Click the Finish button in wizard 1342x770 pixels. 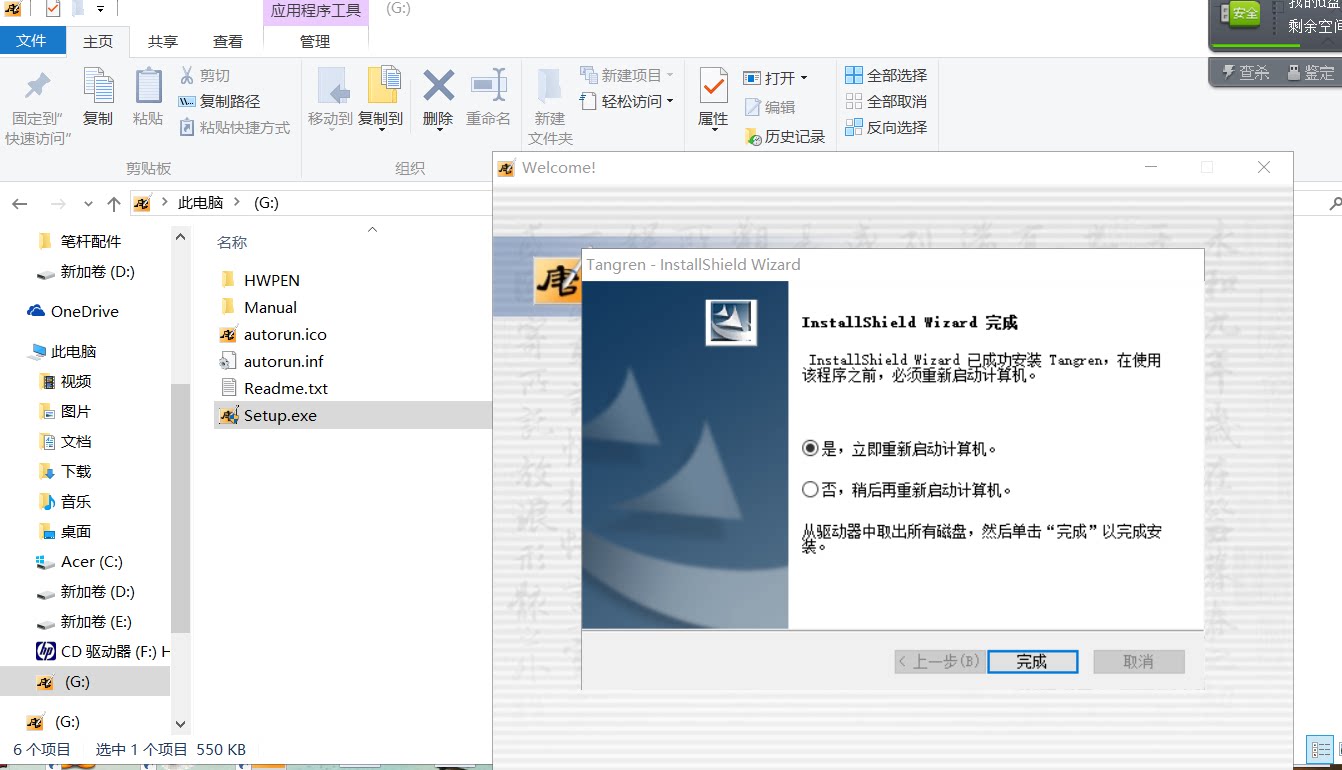click(1032, 662)
